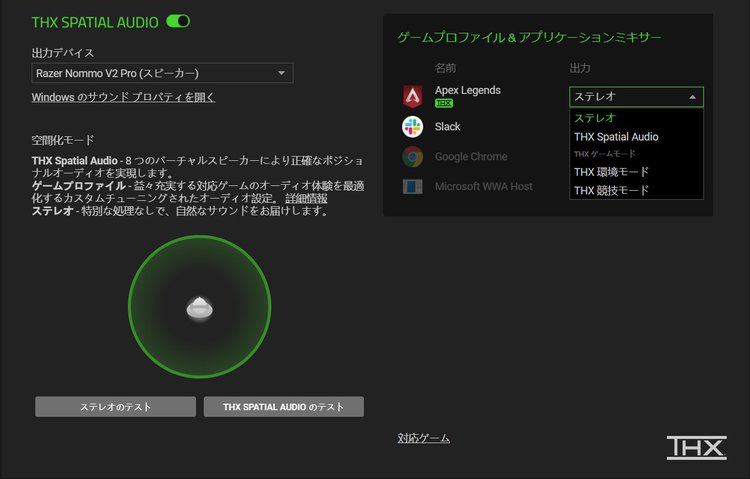Click the Apex Legends game icon
The width and height of the screenshot is (750, 479).
[412, 96]
